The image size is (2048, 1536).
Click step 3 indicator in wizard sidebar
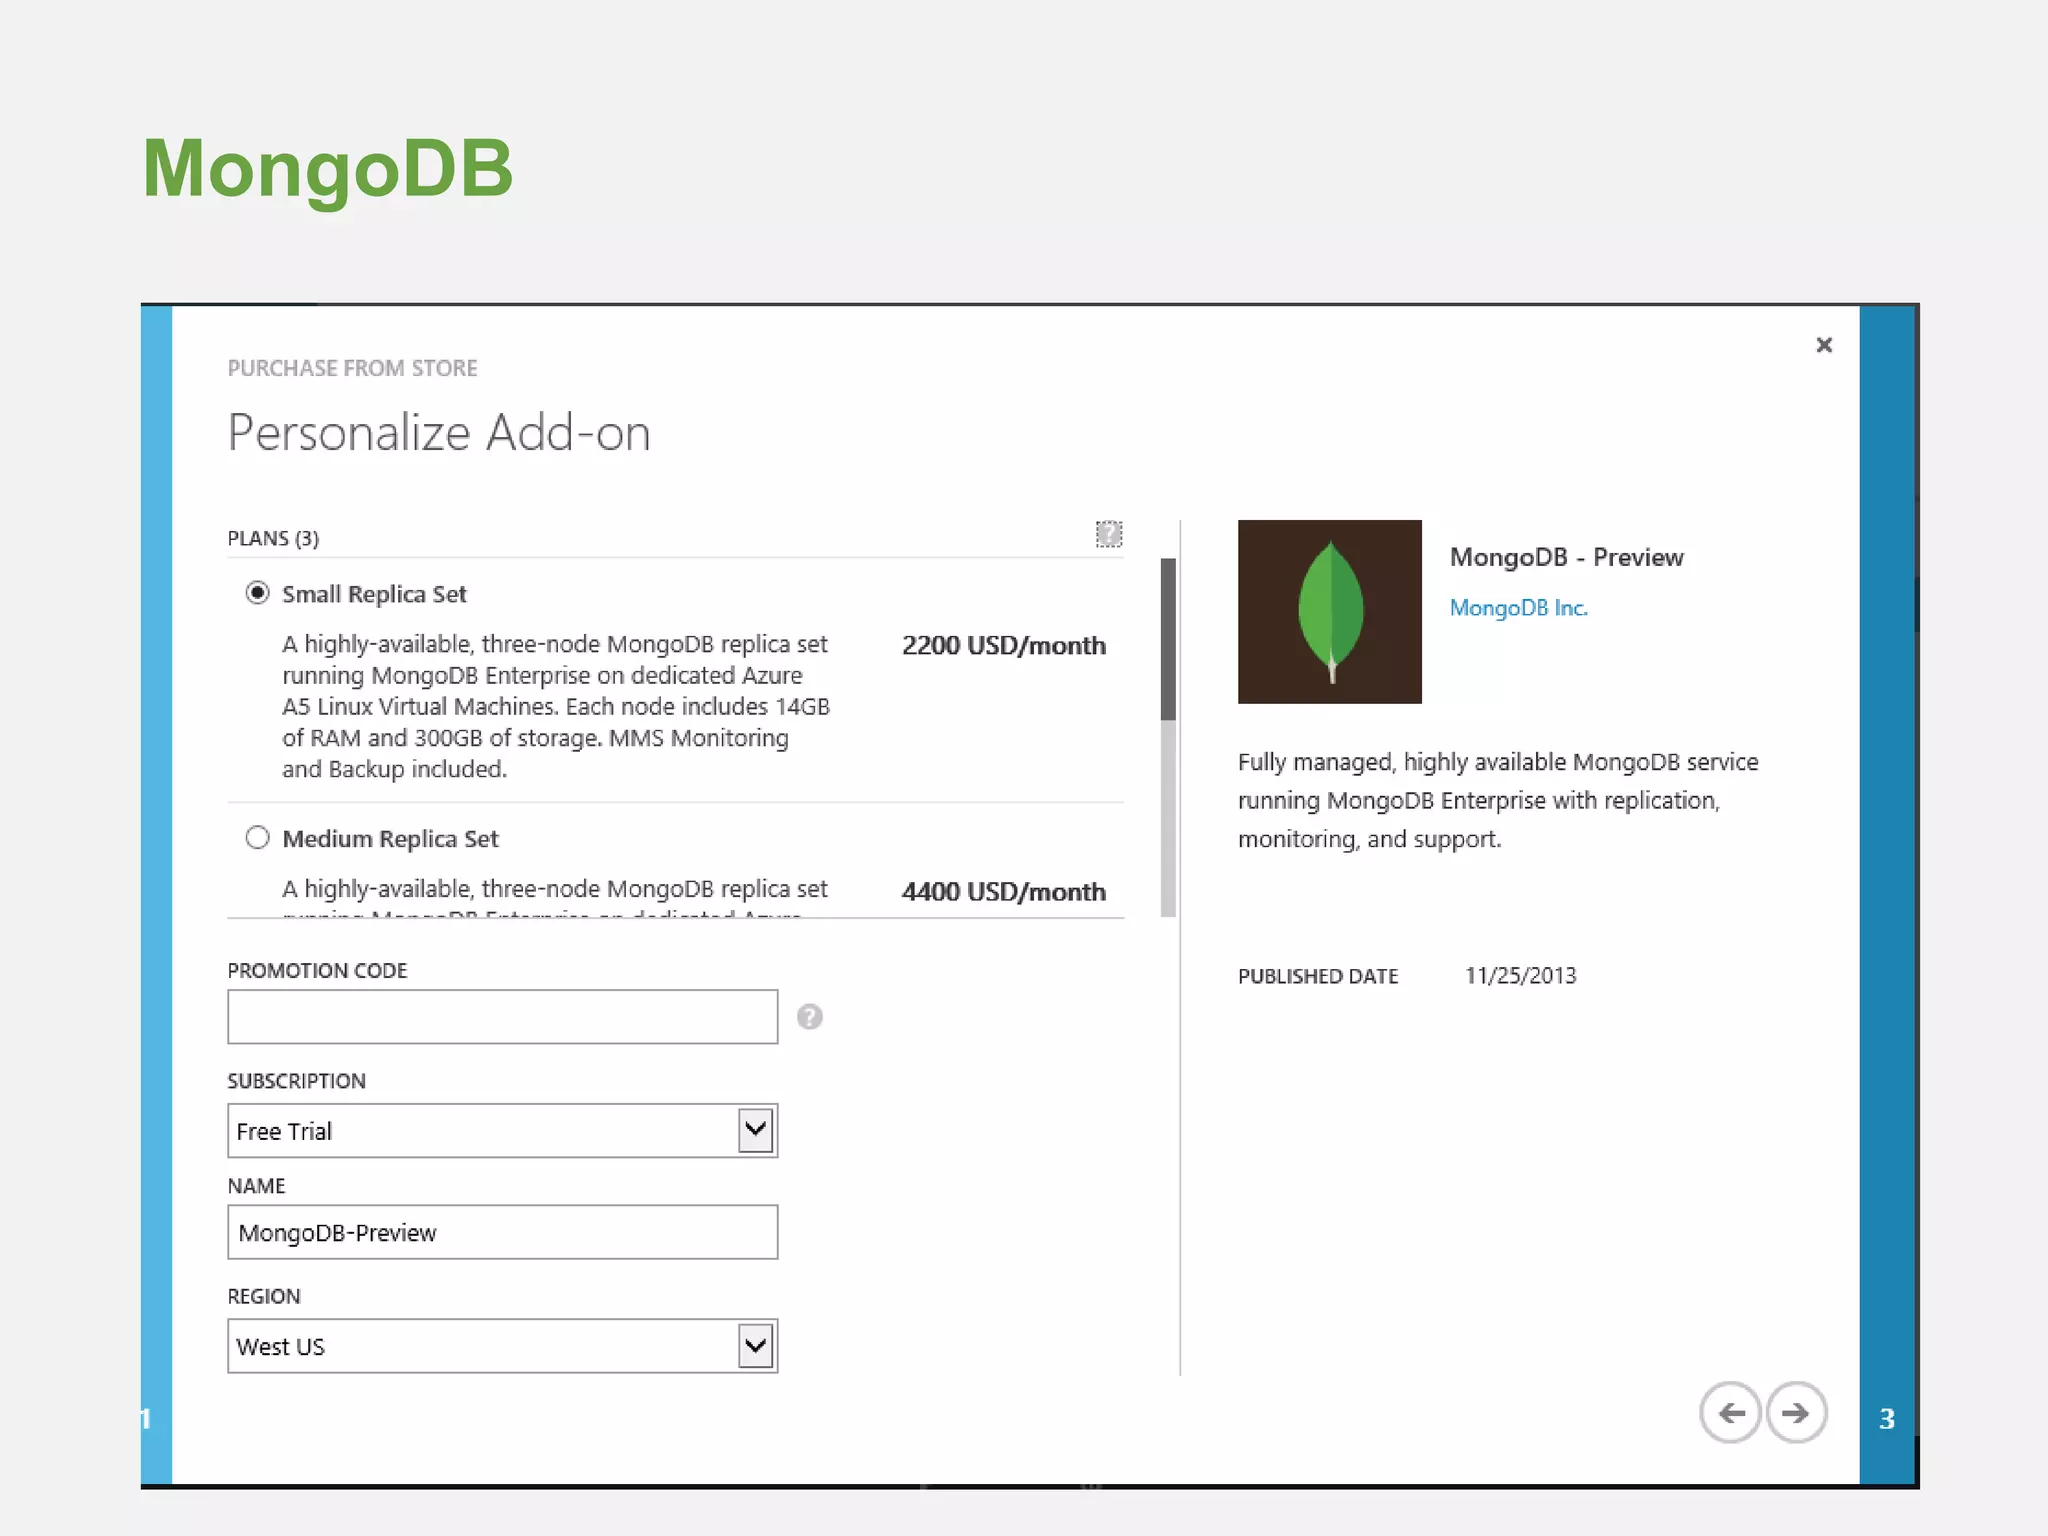(x=1887, y=1419)
